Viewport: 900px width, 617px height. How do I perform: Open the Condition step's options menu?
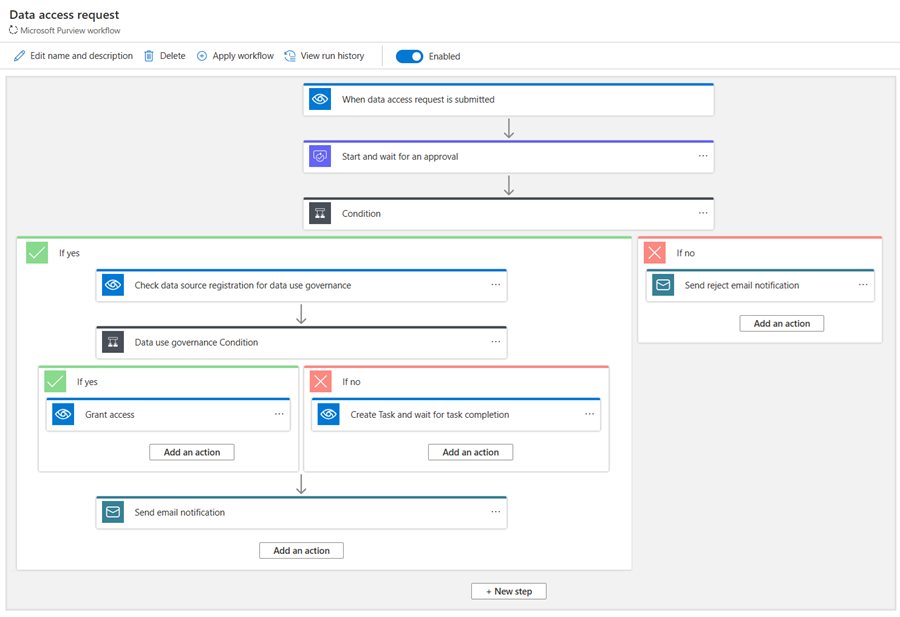[x=702, y=213]
